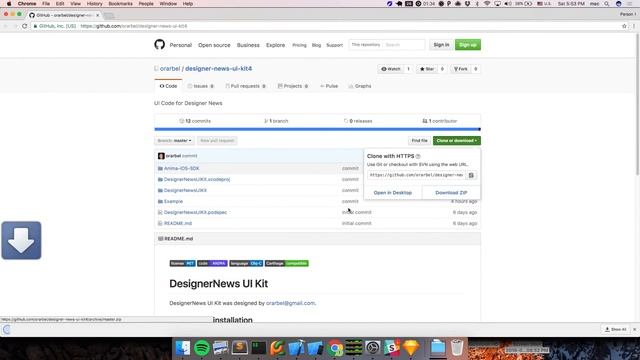Open the Code tab
Viewport: 640px width, 360px height.
pos(168,86)
